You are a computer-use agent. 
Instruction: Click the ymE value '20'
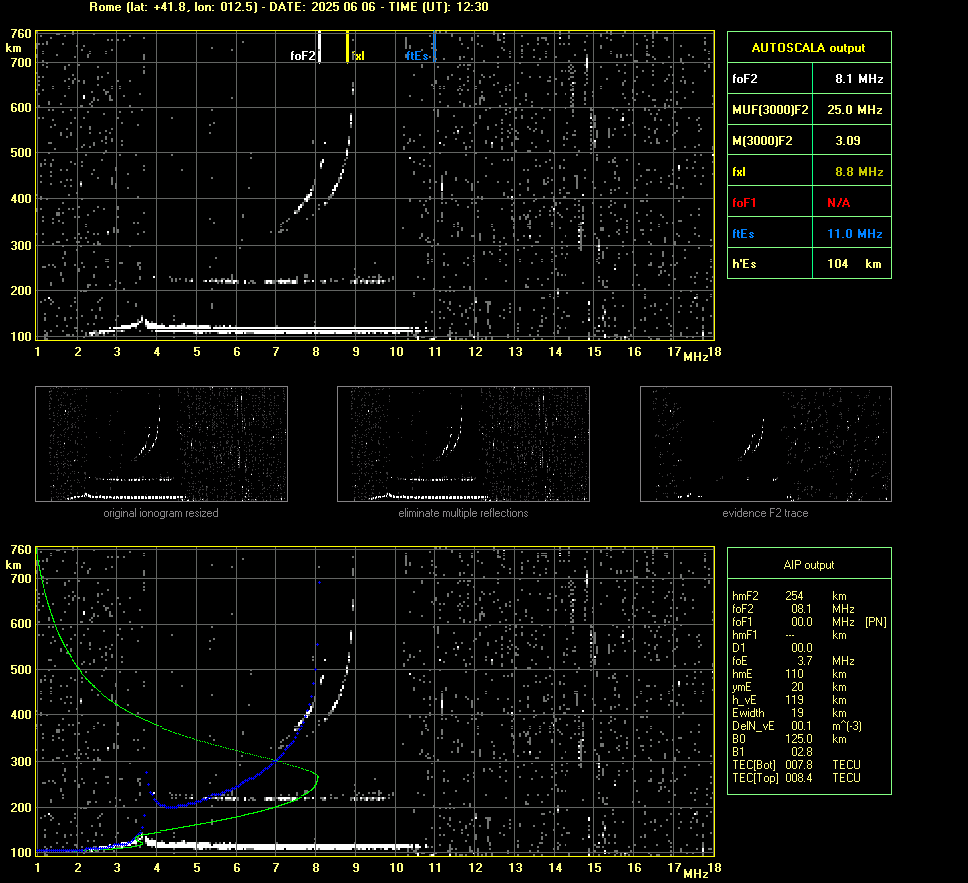[x=797, y=687]
